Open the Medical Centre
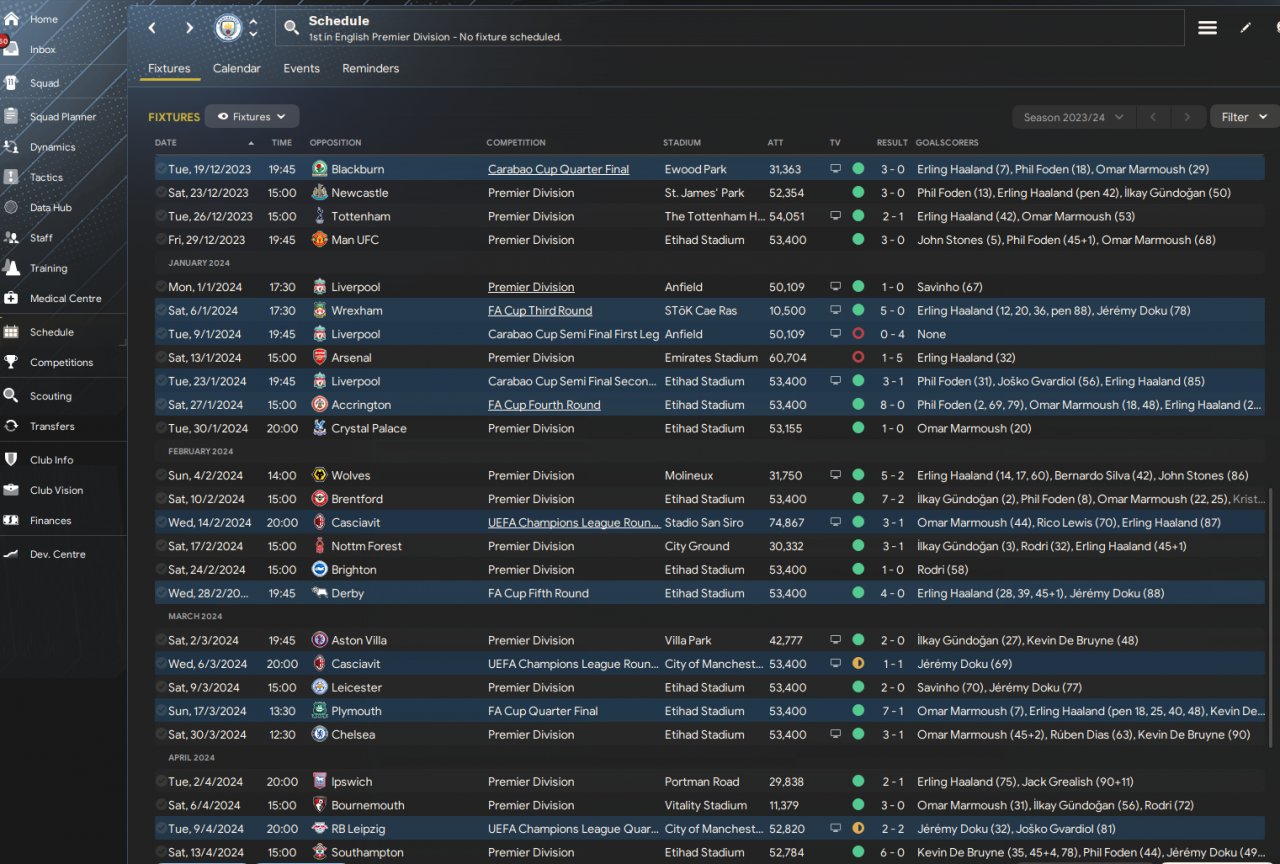Image resolution: width=1280 pixels, height=864 pixels. tap(65, 298)
